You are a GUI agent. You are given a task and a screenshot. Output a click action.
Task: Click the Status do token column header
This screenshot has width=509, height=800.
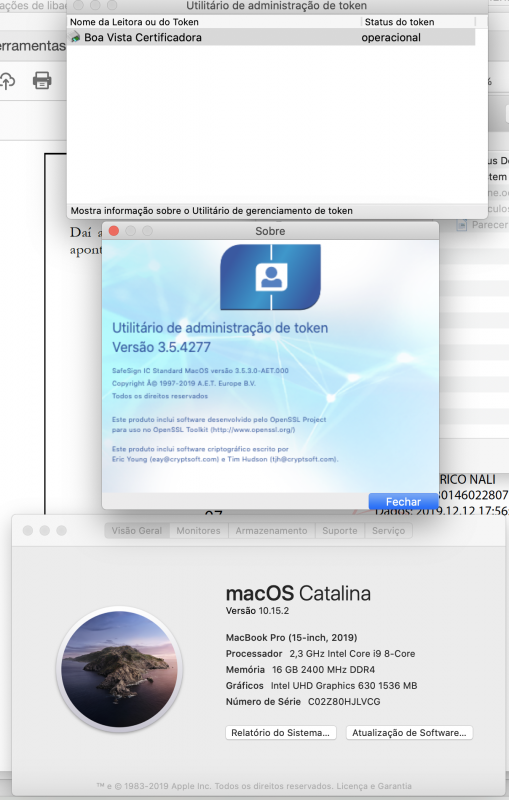tap(418, 22)
